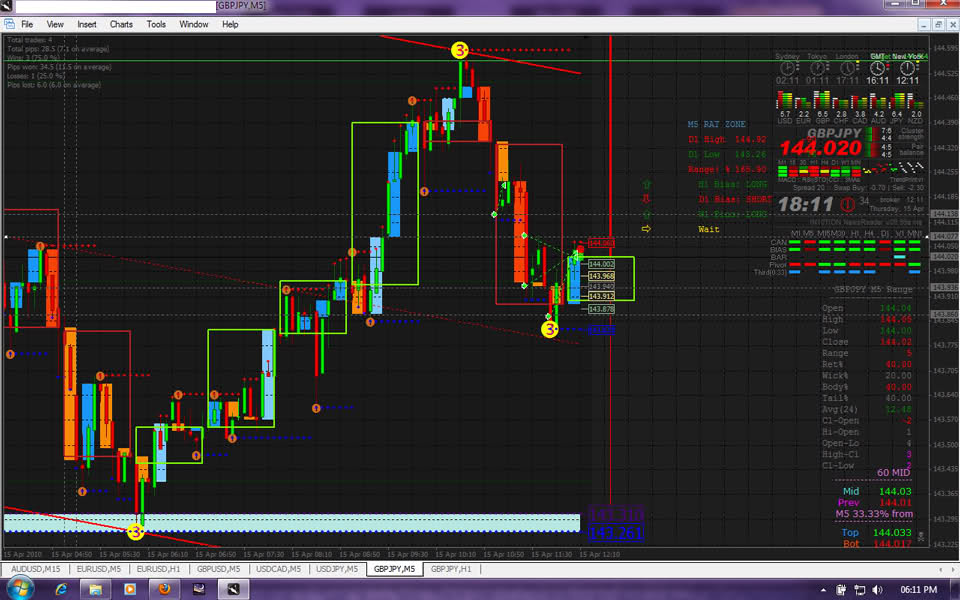Click the red alarm icon beside 18:11
The width and height of the screenshot is (960, 600).
[847, 204]
